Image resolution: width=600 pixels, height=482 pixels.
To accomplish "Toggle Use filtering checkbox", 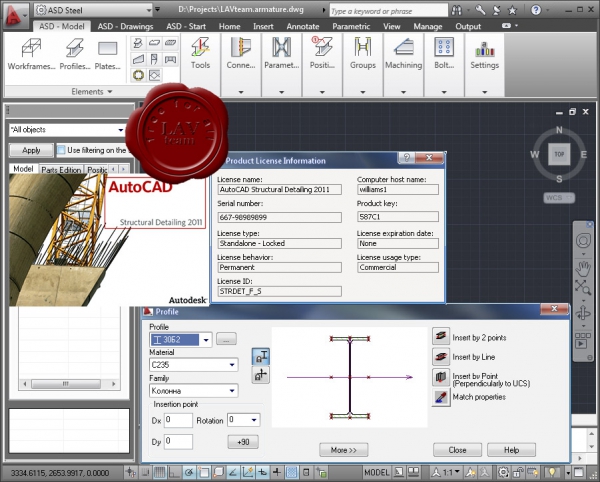I will tap(61, 150).
